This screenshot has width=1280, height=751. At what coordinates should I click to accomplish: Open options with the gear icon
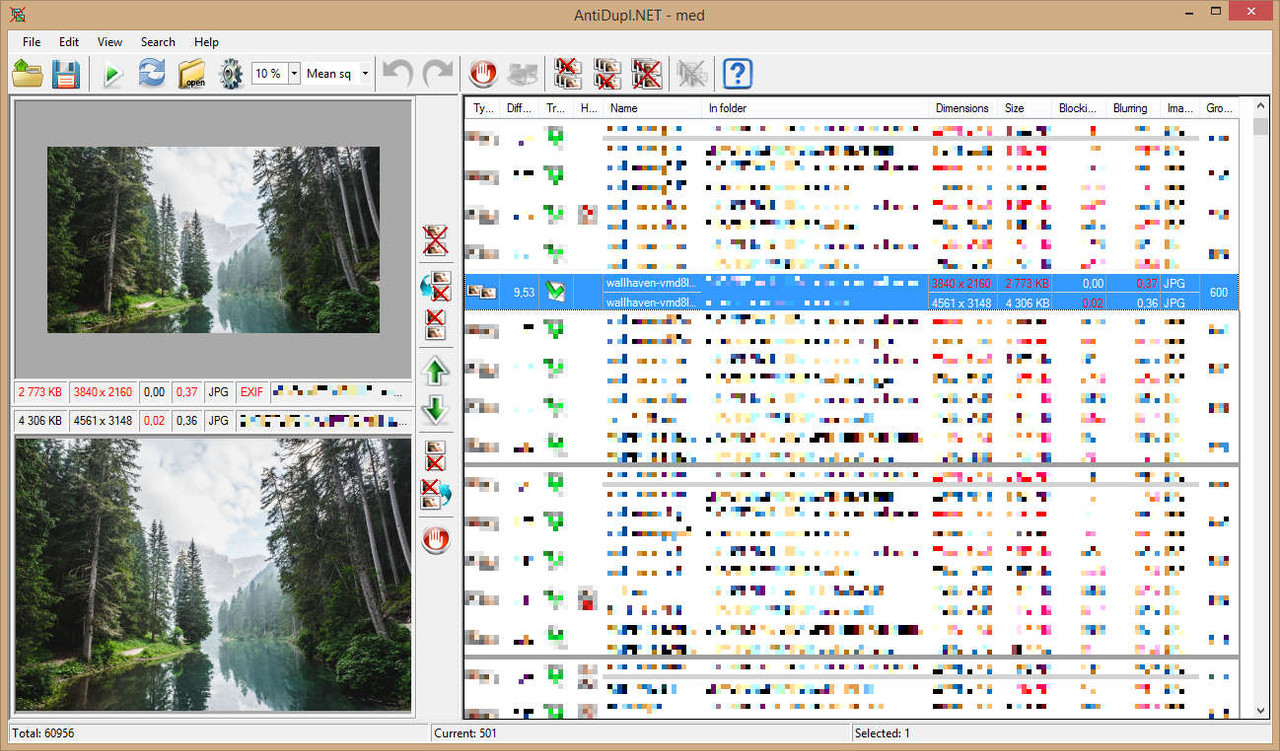tap(231, 74)
